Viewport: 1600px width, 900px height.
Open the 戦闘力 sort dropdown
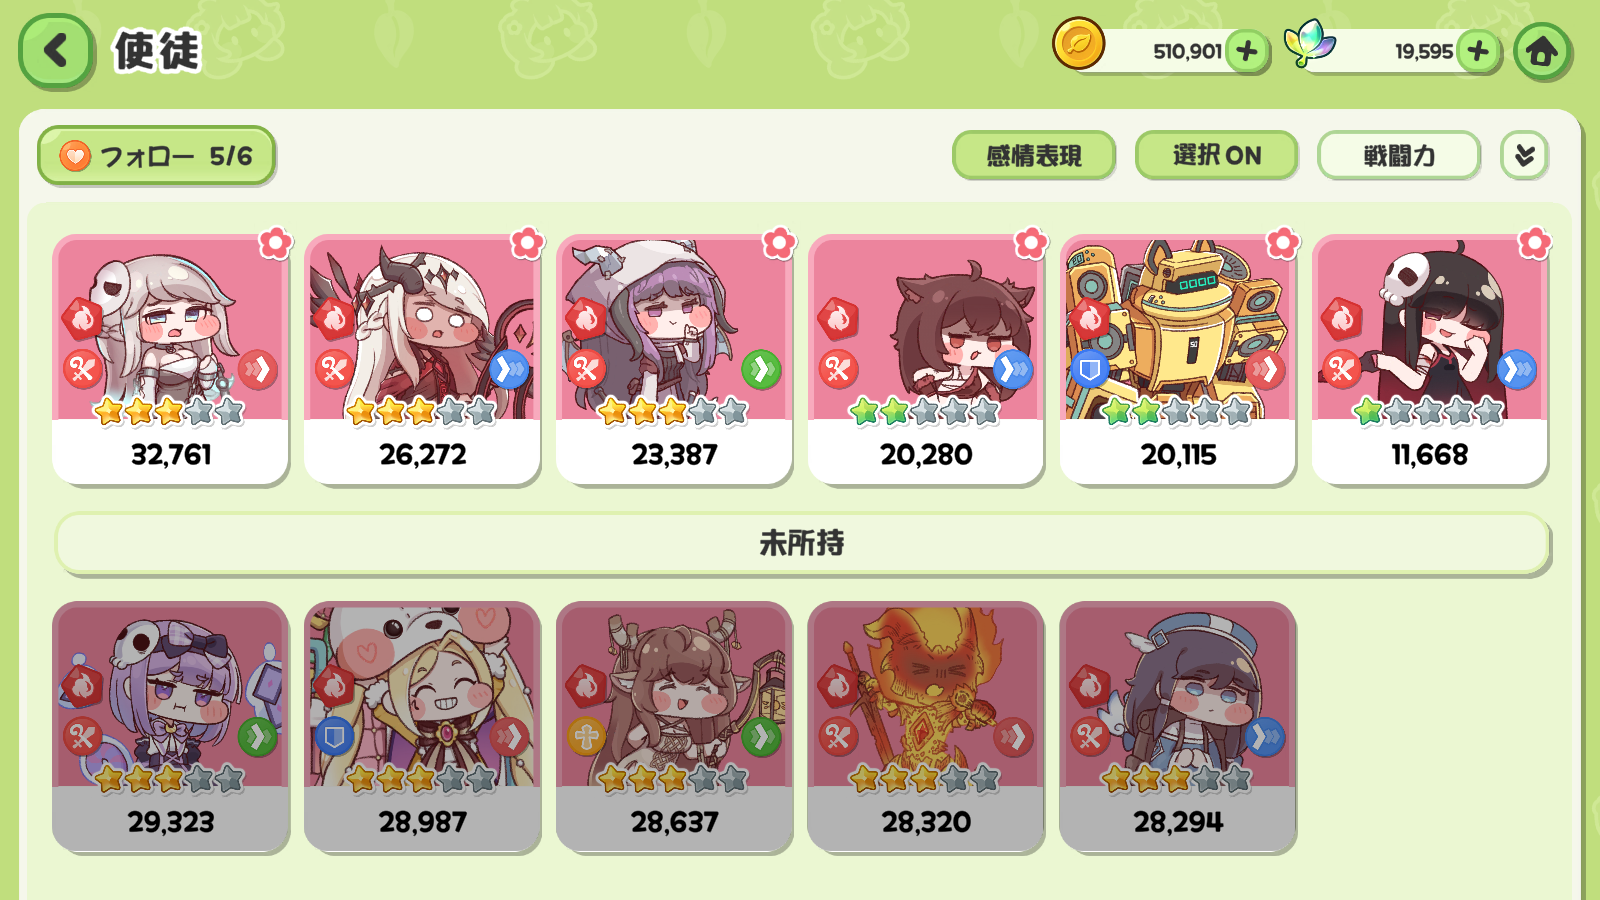(x=1399, y=155)
